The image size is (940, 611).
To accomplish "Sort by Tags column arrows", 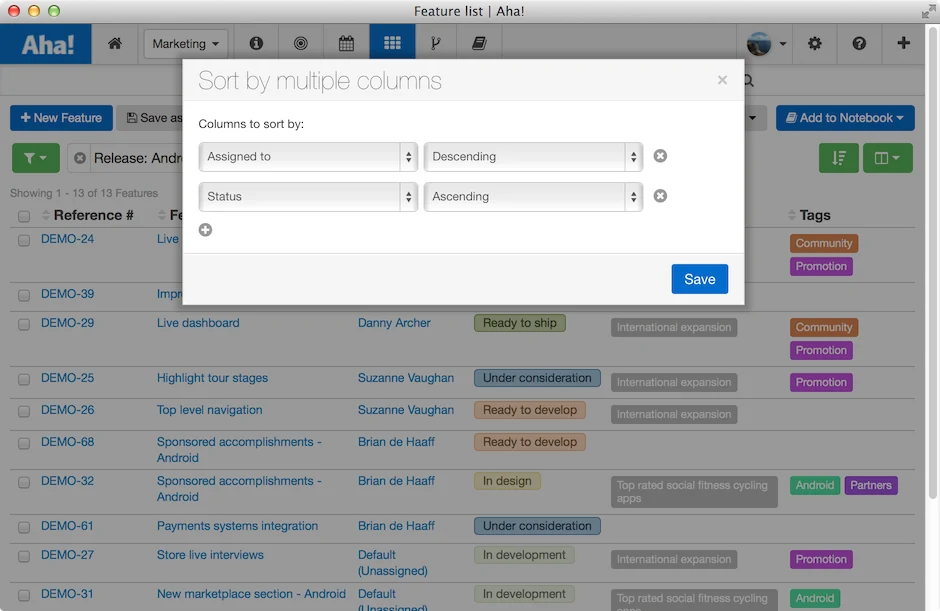I will (791, 215).
